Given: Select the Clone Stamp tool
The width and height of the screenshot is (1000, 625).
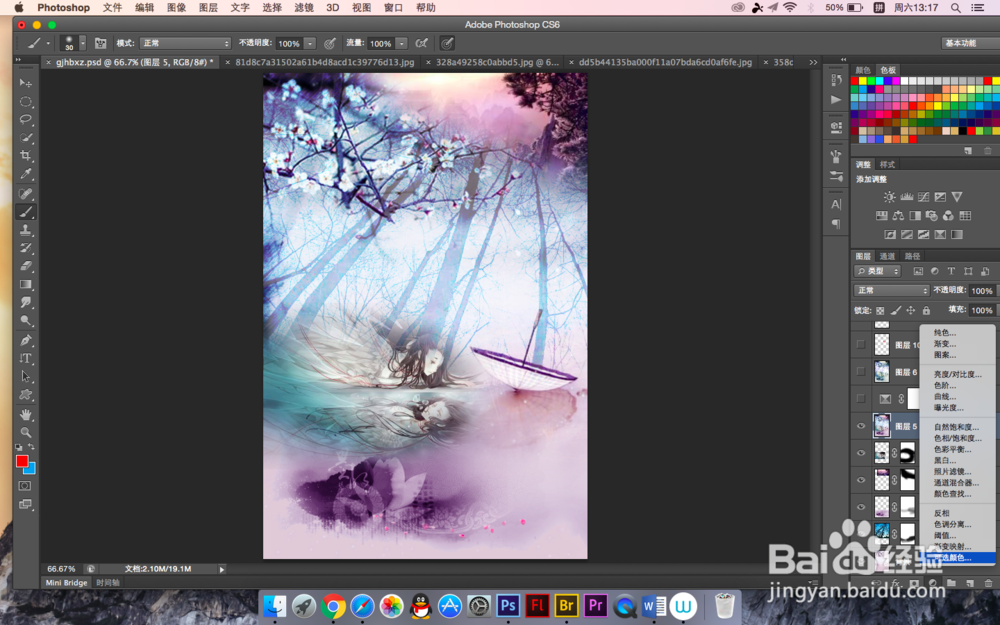Looking at the screenshot, I should click(26, 230).
